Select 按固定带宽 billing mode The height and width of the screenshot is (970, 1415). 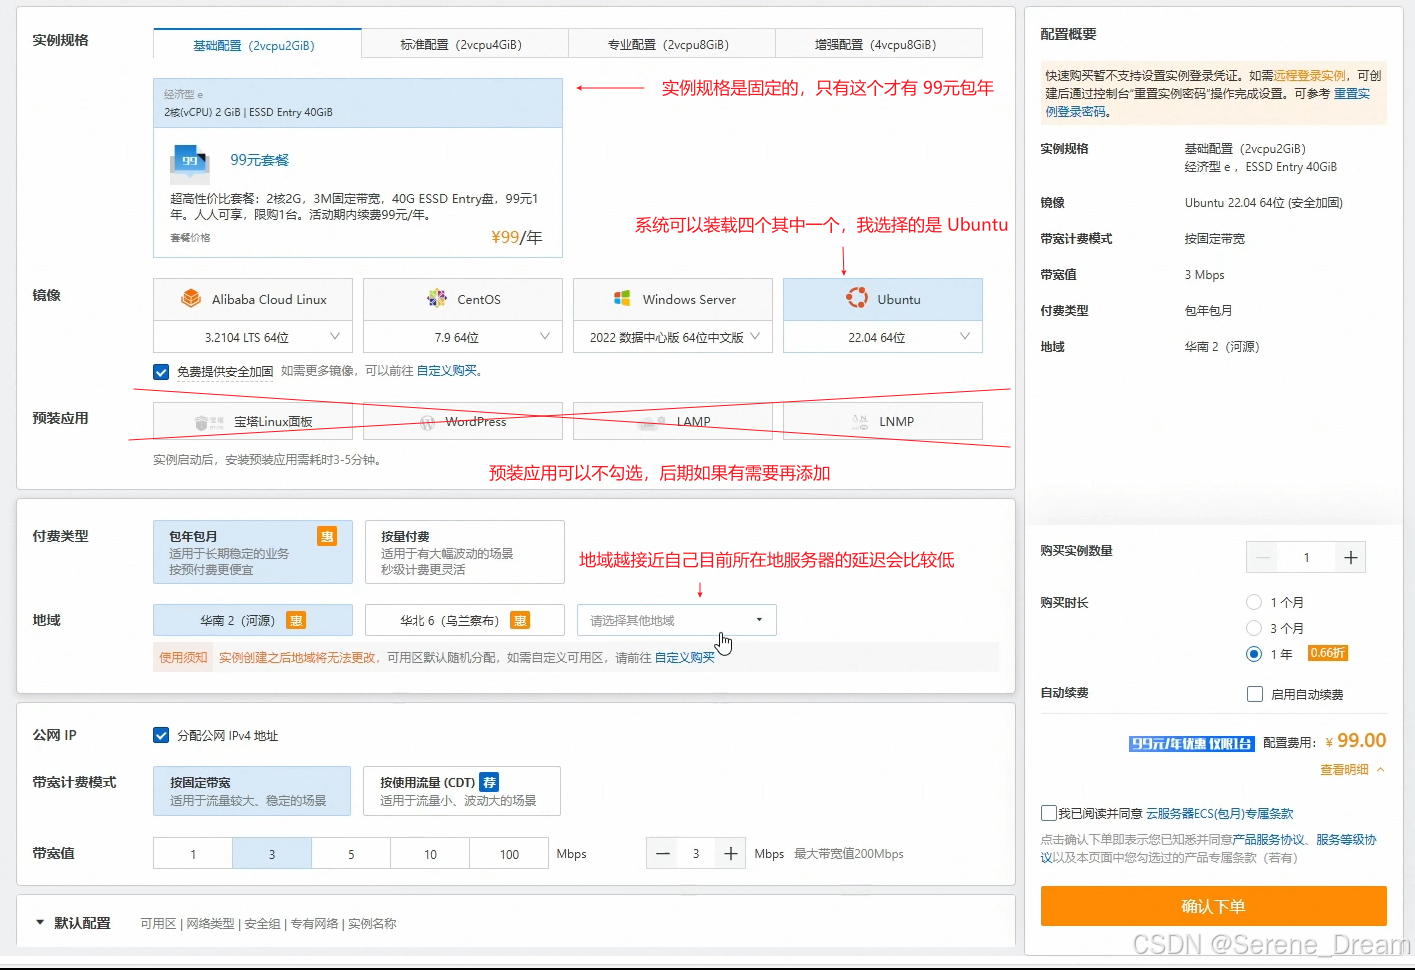click(252, 791)
